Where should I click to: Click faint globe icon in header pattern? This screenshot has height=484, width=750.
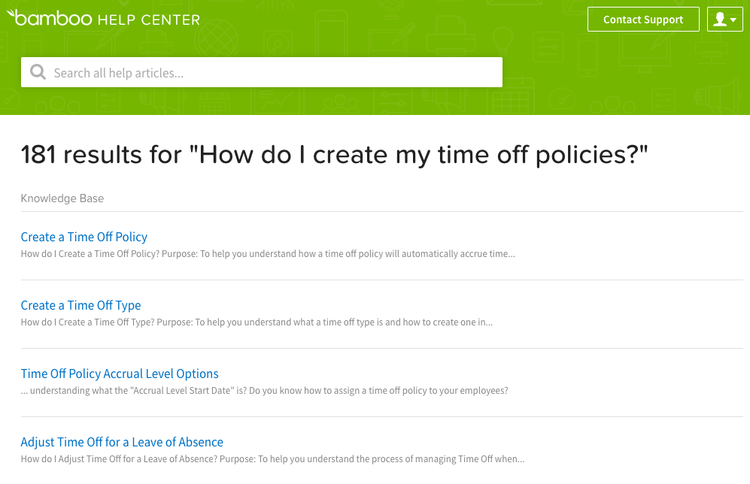pyautogui.click(x=217, y=38)
